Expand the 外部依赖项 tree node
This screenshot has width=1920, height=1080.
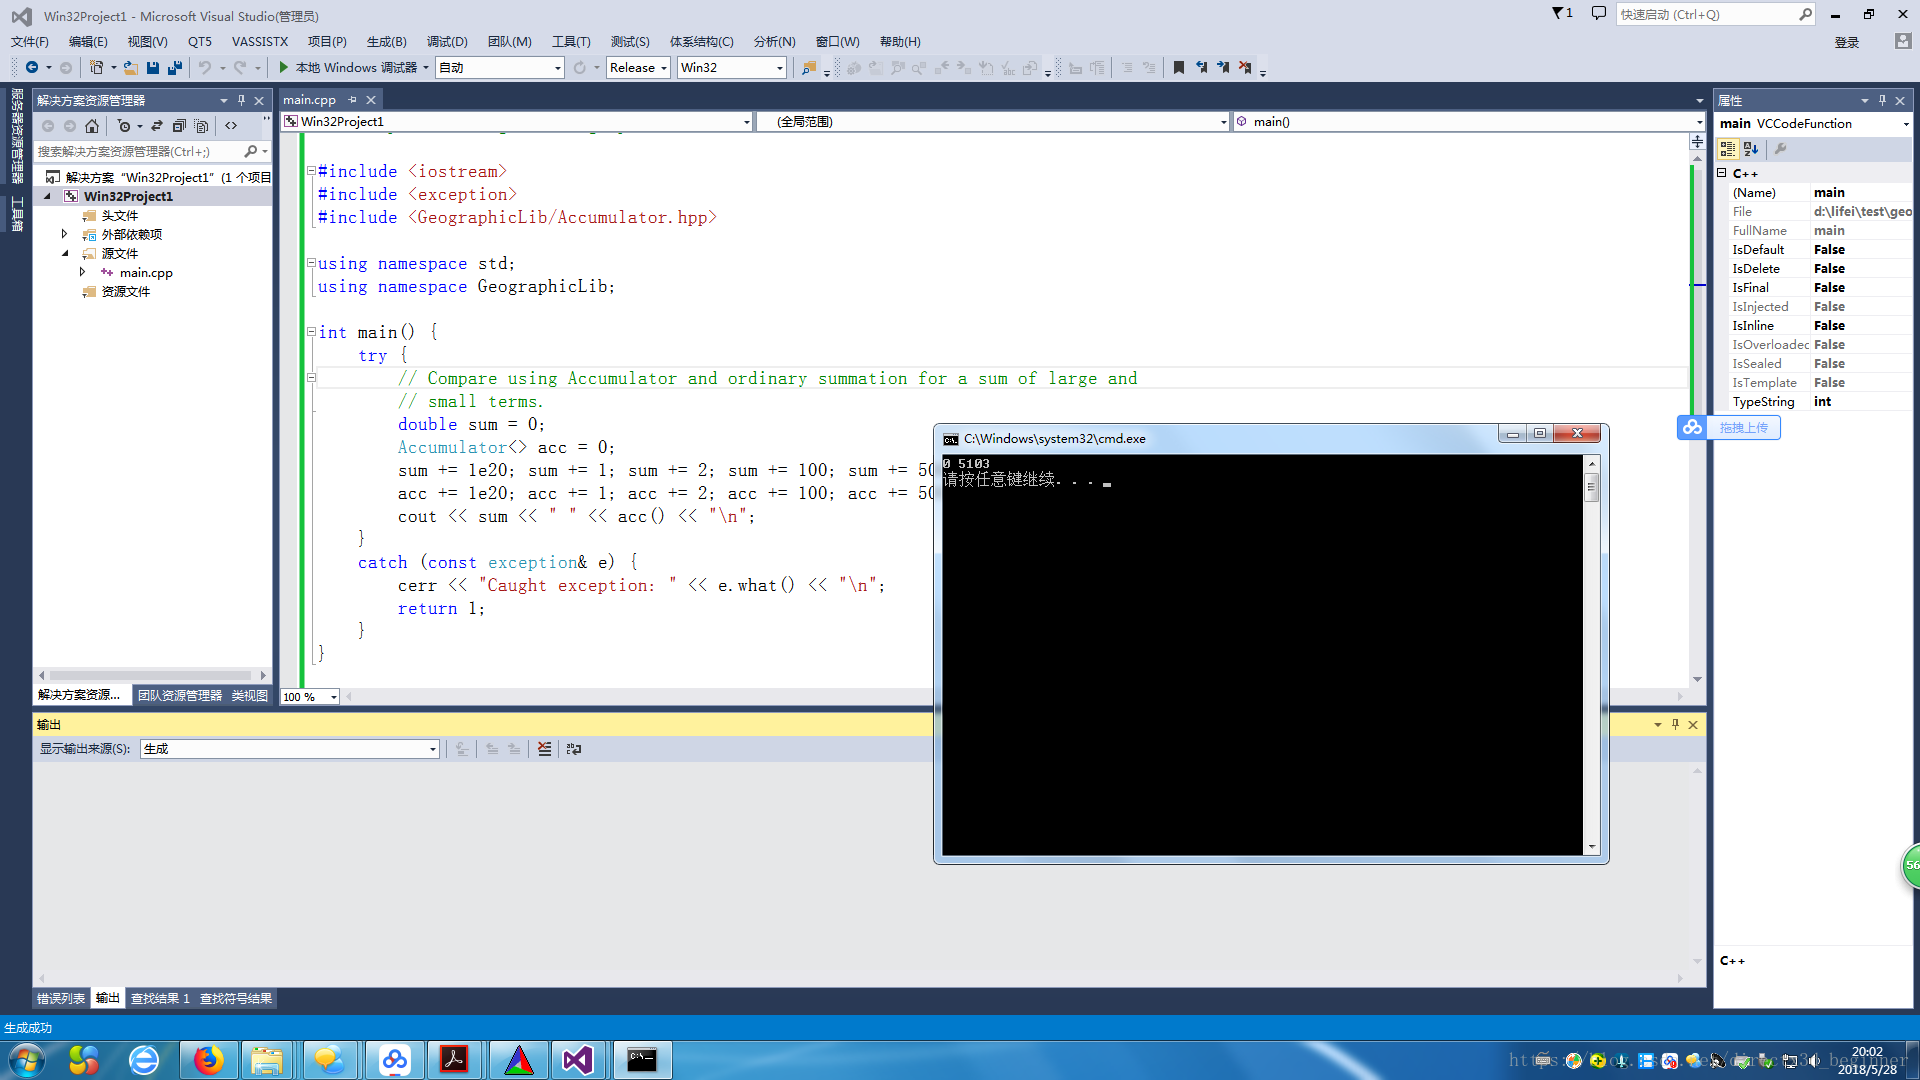(65, 234)
